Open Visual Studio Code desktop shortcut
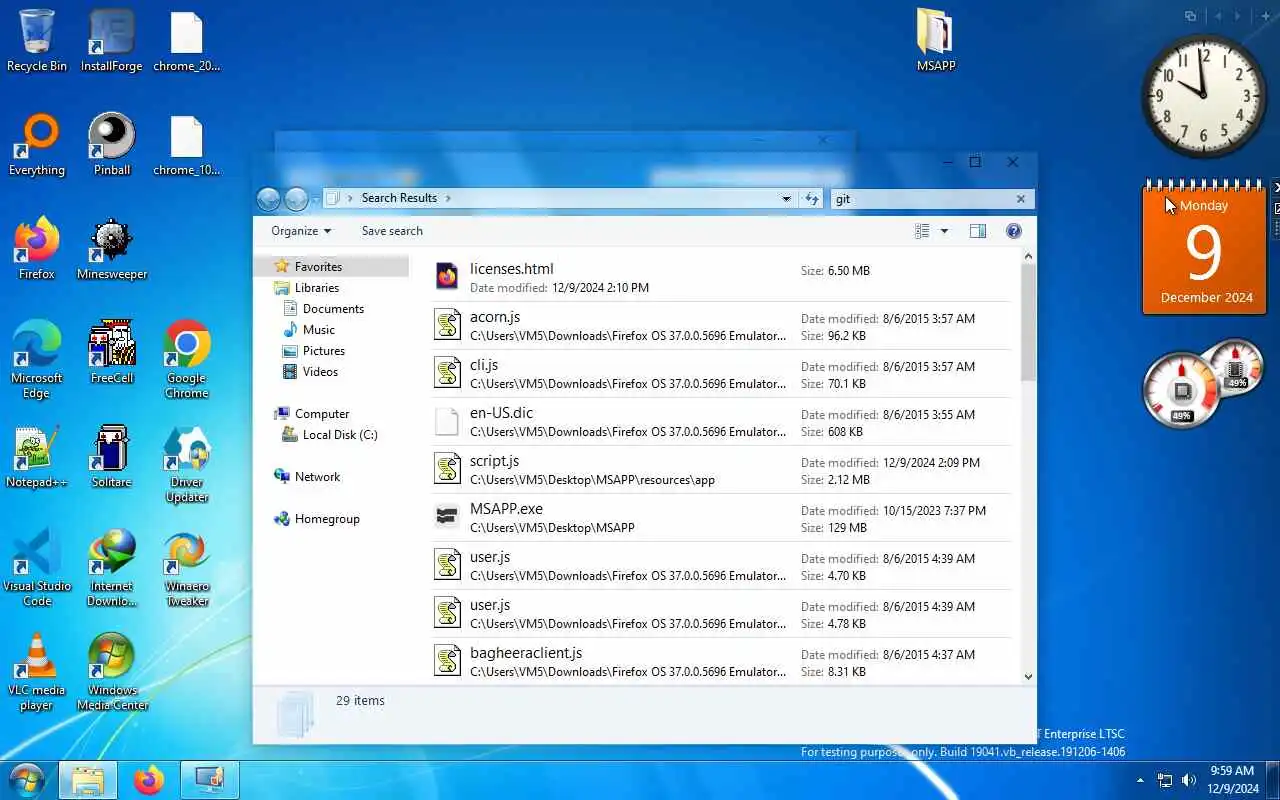This screenshot has height=800, width=1280. [x=37, y=569]
